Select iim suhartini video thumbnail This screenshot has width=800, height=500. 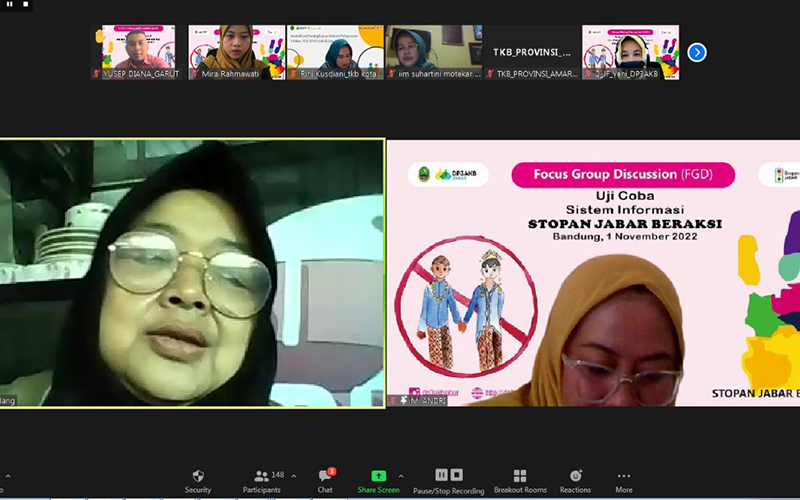click(x=434, y=52)
